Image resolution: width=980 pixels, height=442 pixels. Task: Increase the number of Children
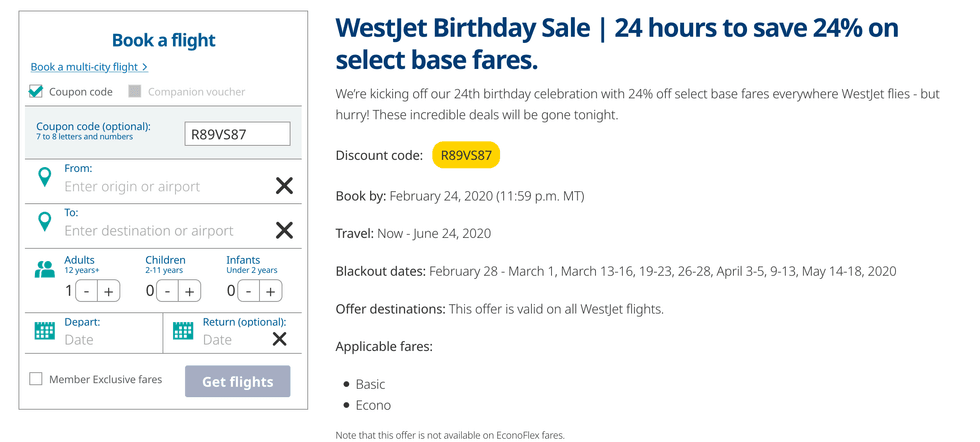[189, 291]
